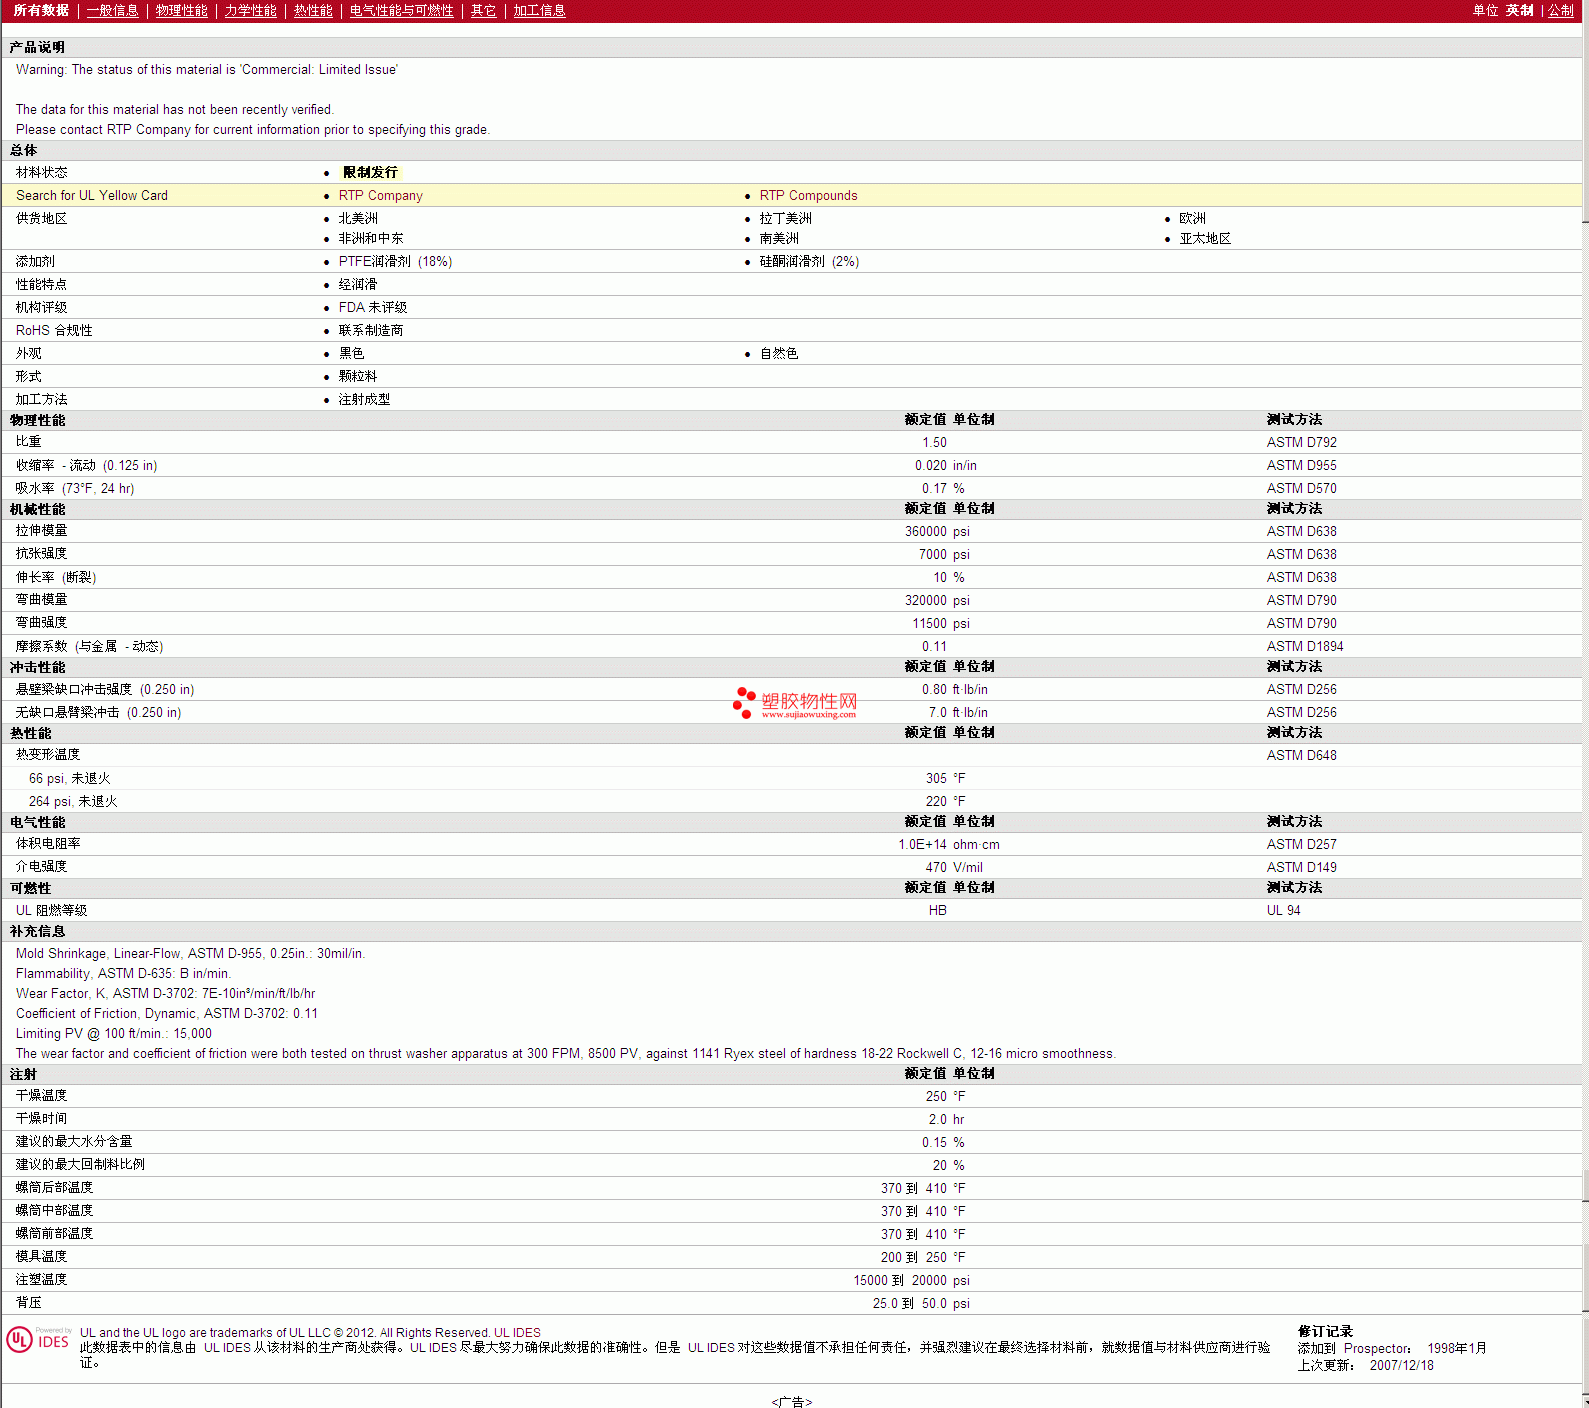Open the 所有数据 tab
Screen dimensions: 1589x1408
(x=41, y=11)
